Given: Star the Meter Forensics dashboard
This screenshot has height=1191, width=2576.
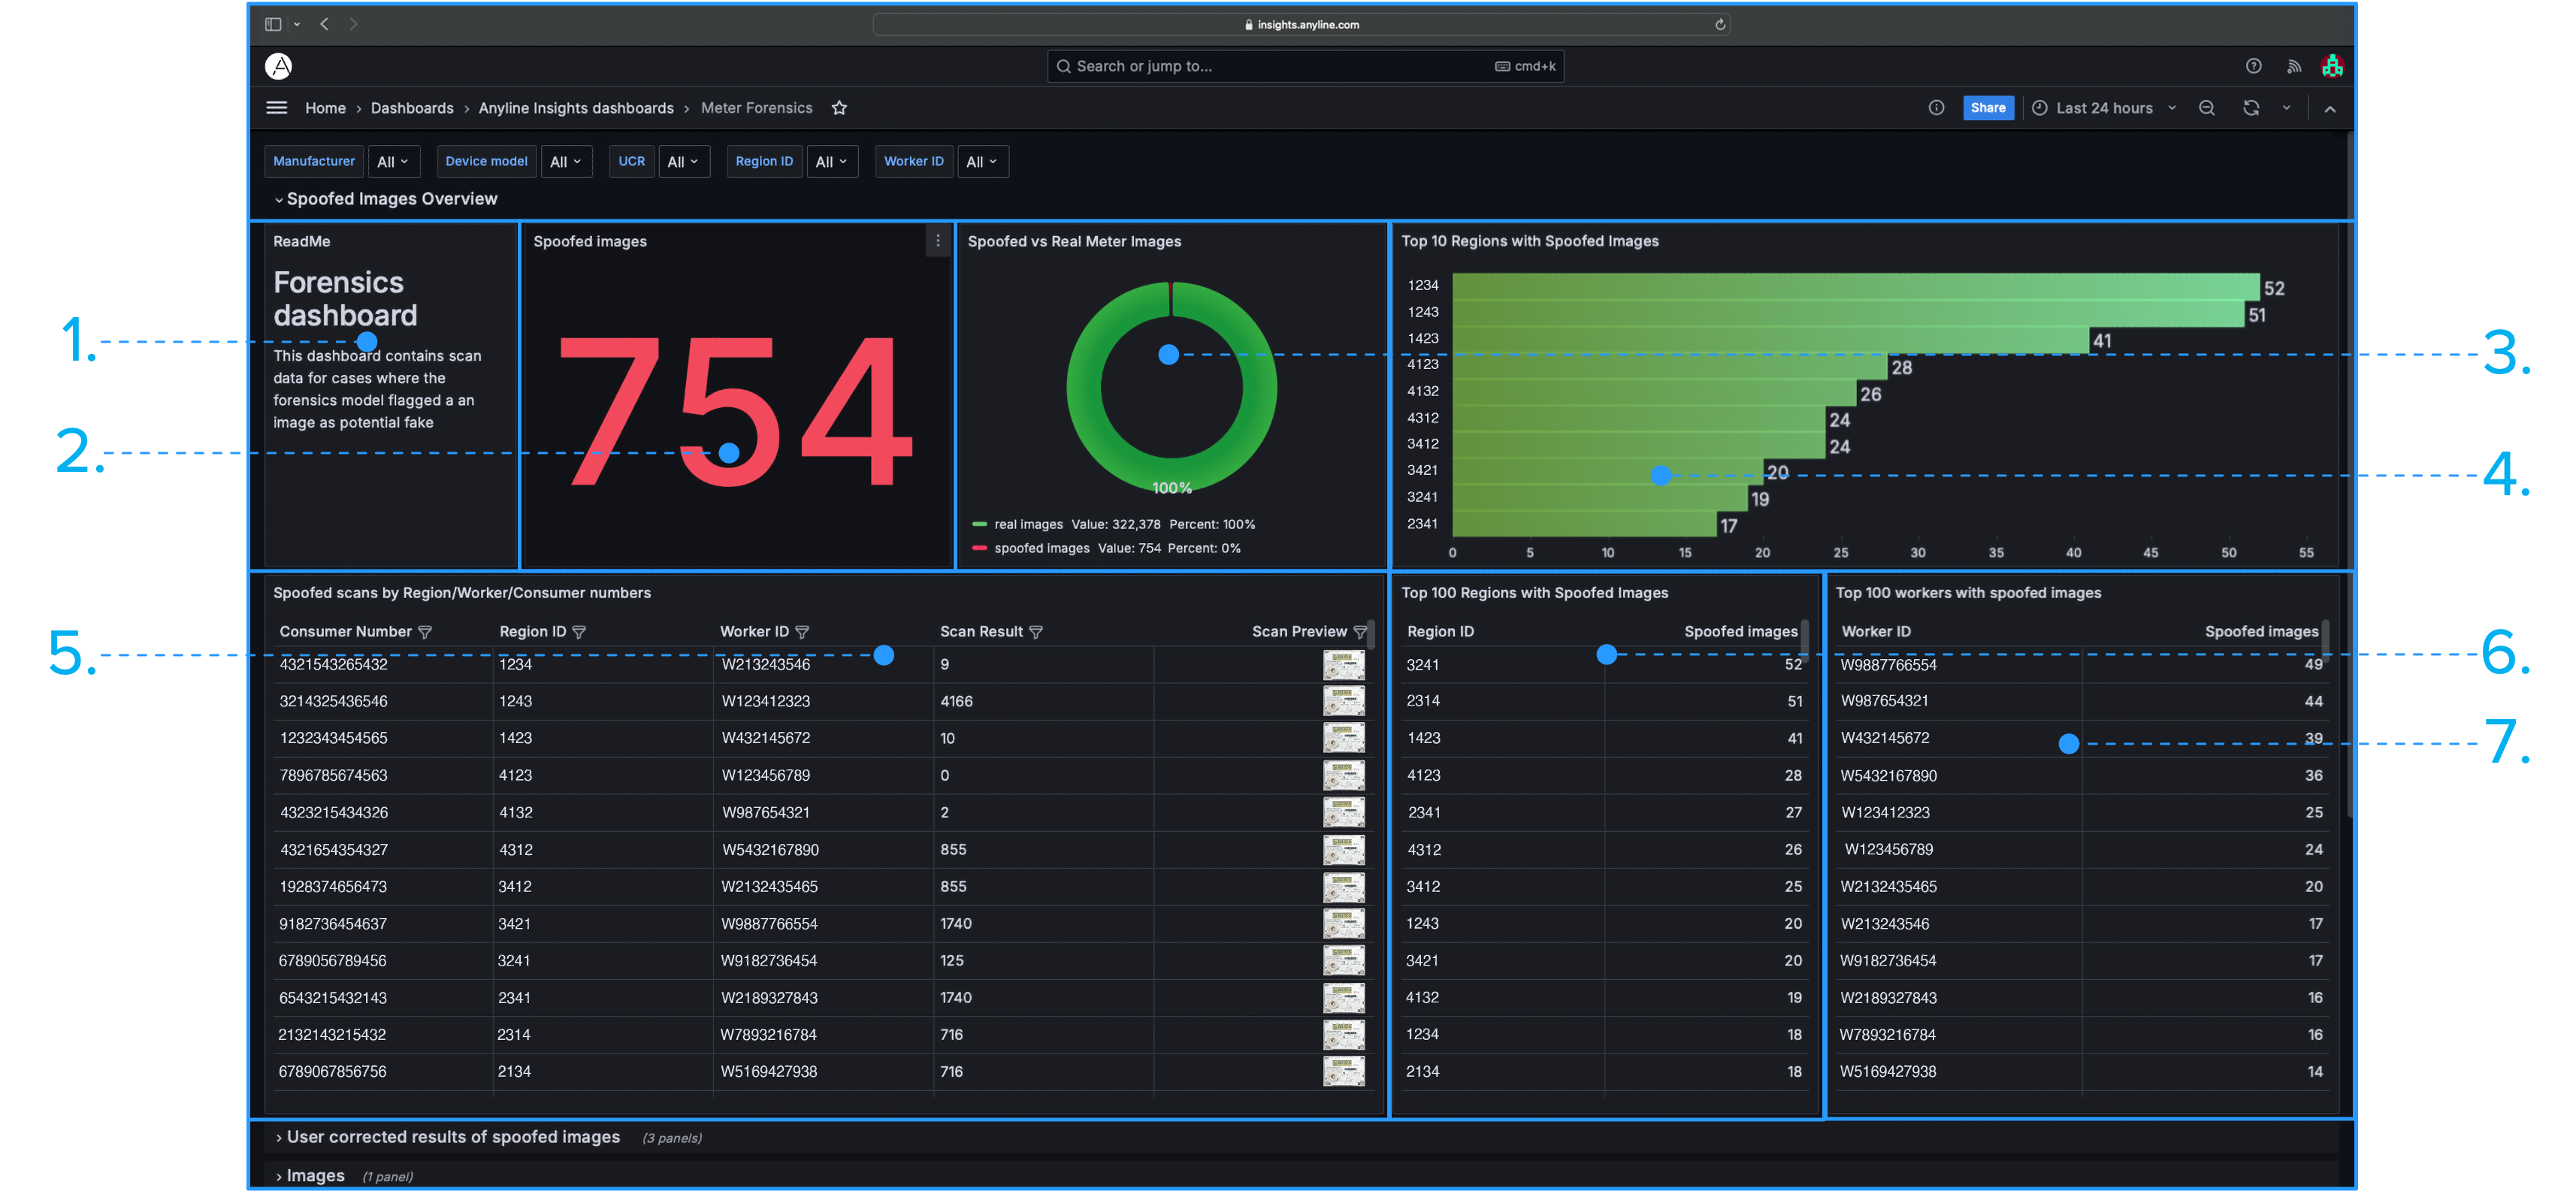Looking at the screenshot, I should coord(839,108).
